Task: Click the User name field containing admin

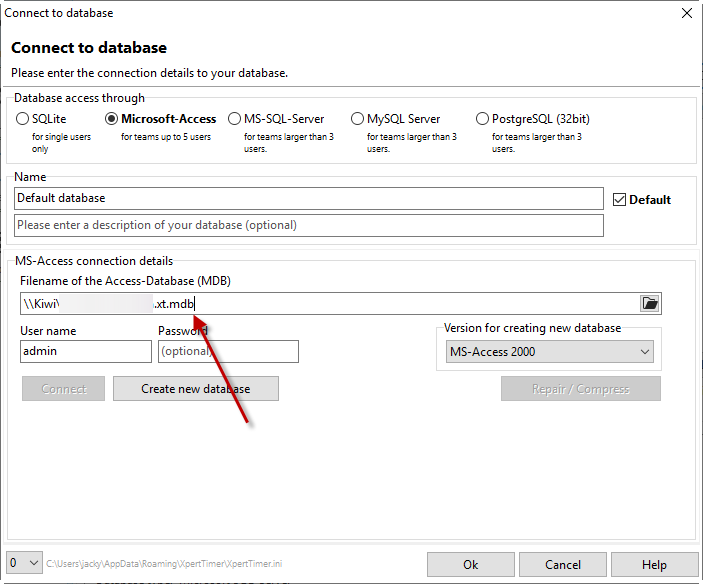Action: [x=85, y=352]
